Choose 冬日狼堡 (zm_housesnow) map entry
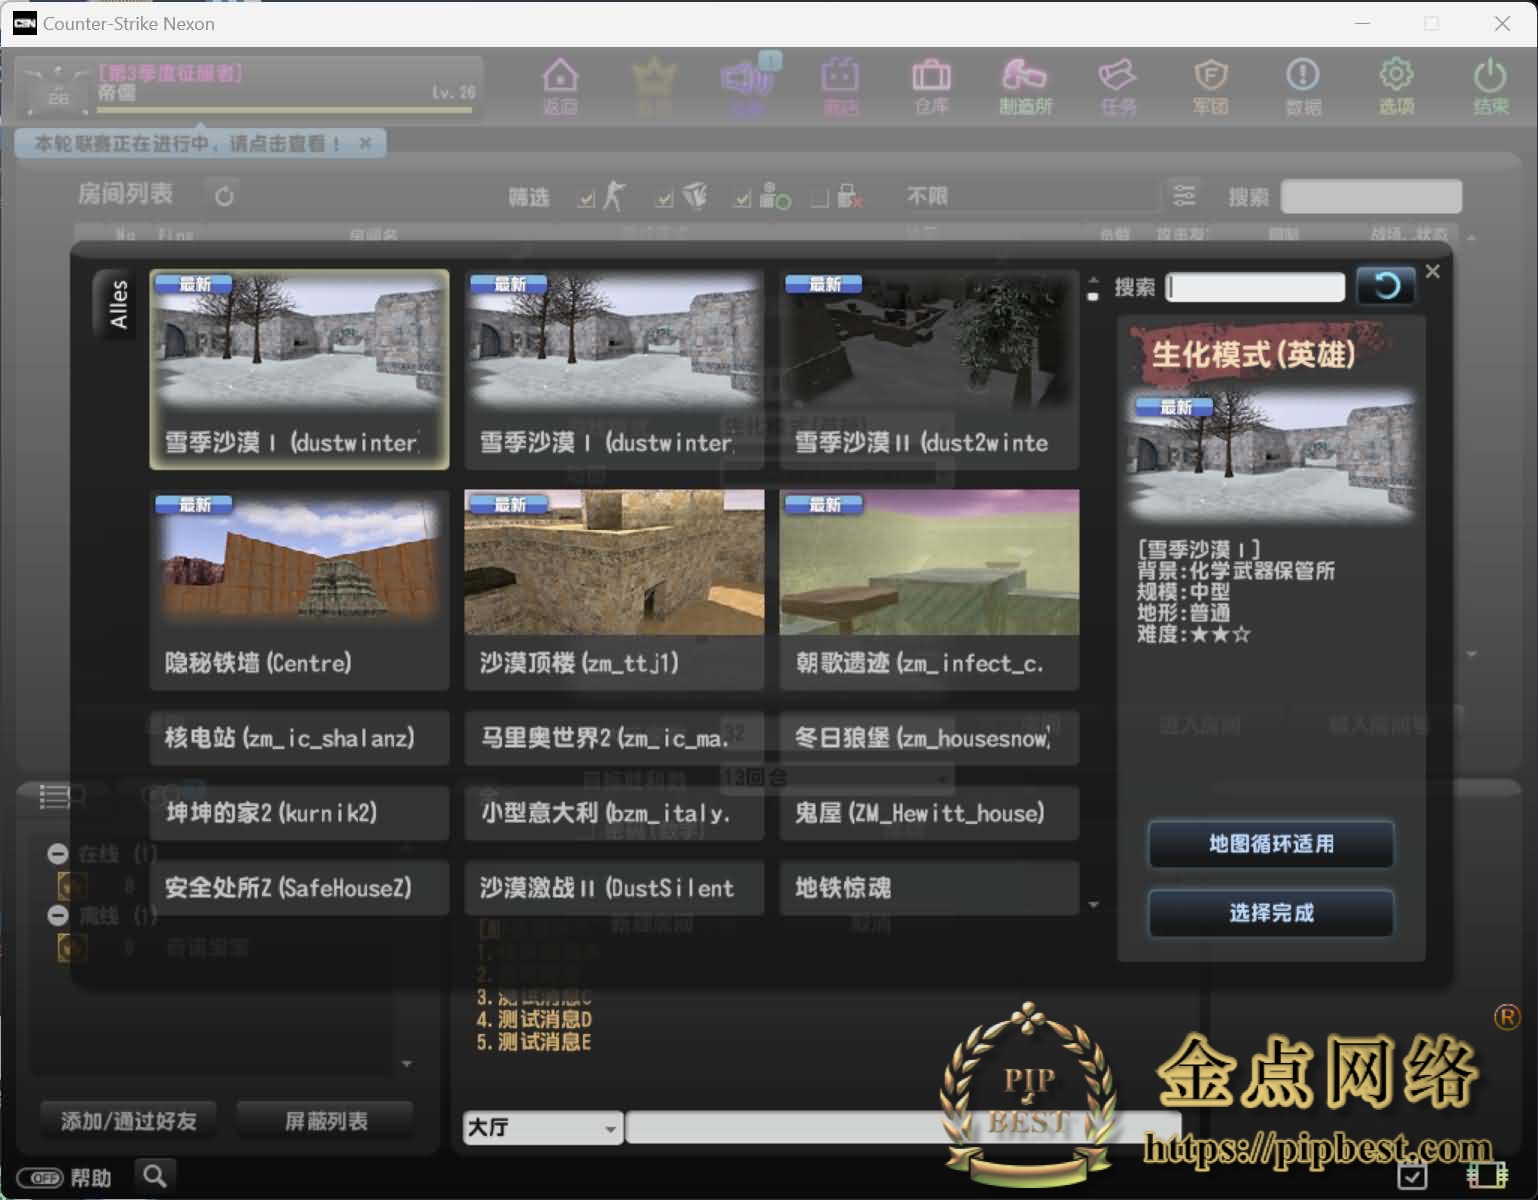 (x=929, y=738)
